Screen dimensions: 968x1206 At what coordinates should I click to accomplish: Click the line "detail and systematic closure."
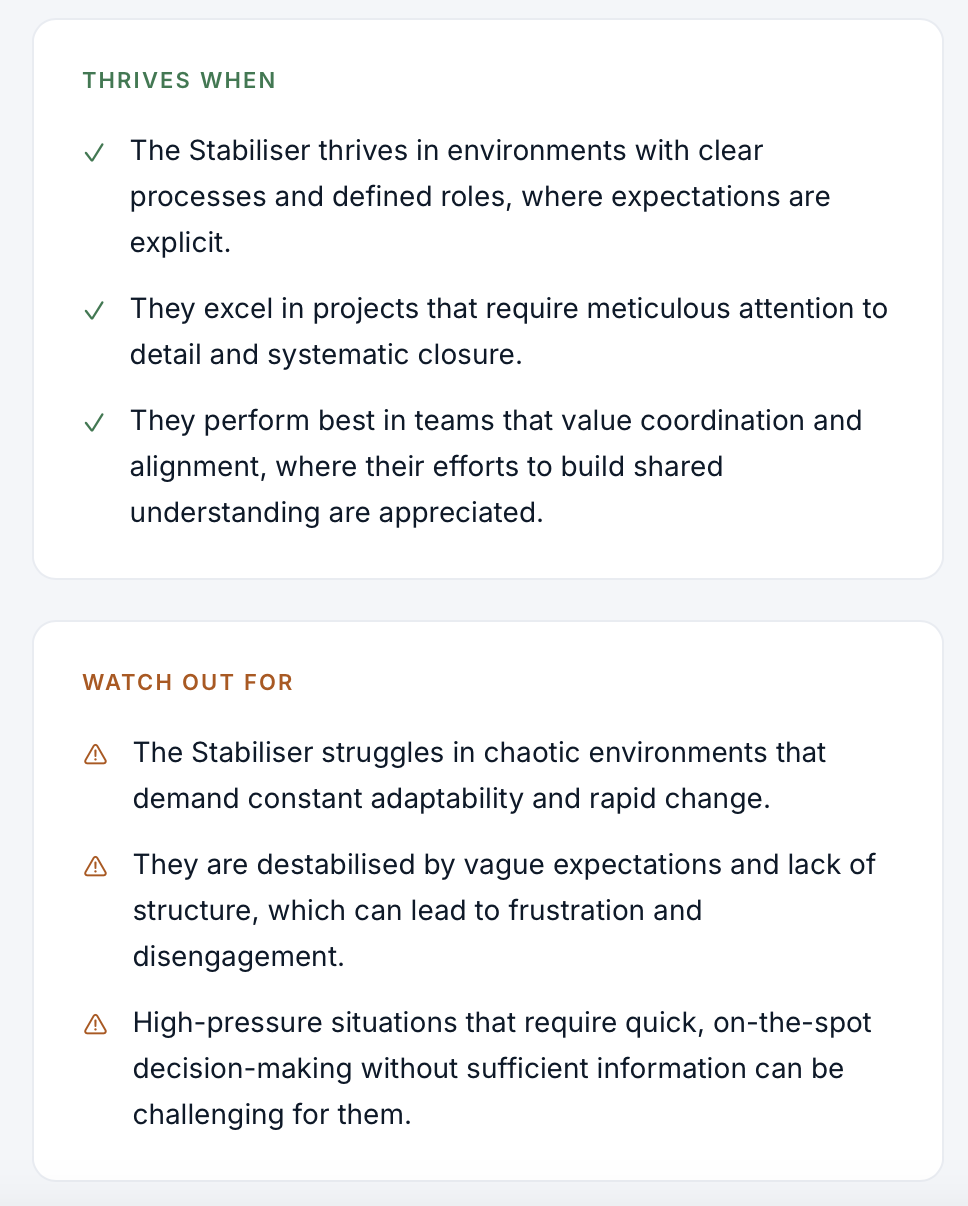coord(326,355)
